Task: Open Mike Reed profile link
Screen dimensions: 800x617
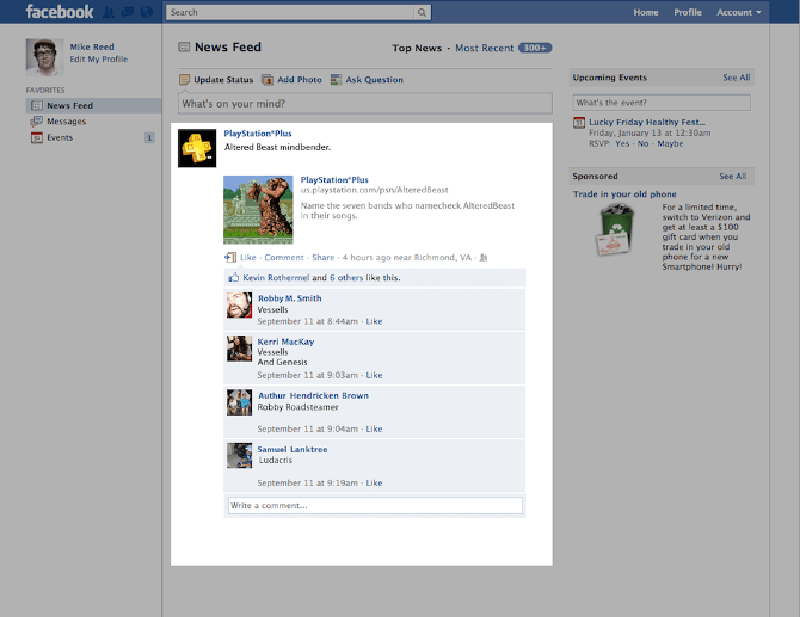Action: pos(92,46)
